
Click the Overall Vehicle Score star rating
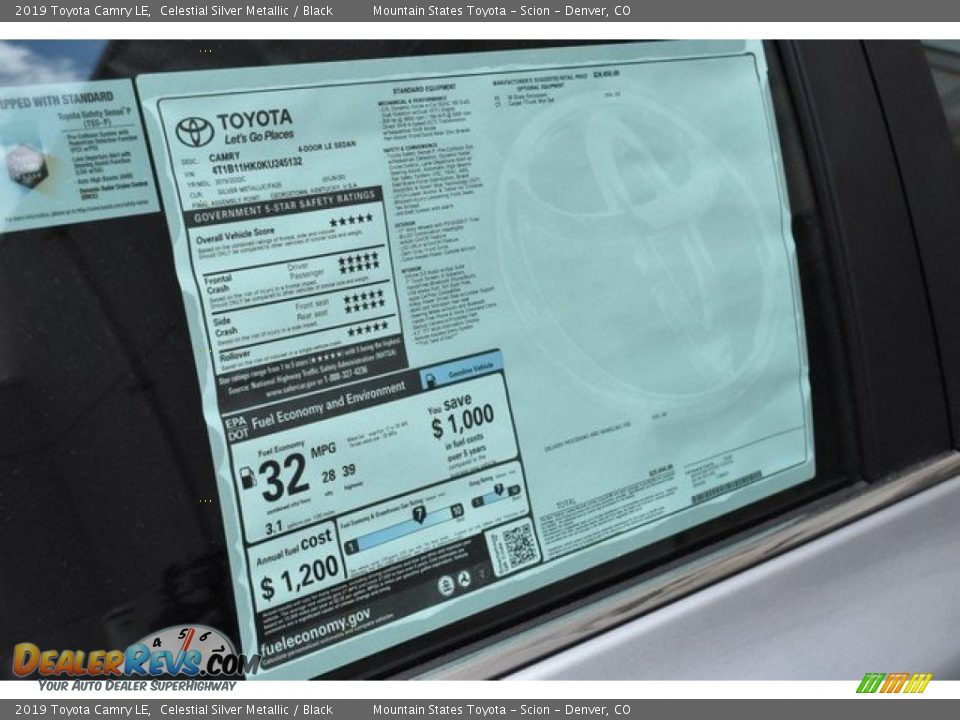tap(350, 221)
